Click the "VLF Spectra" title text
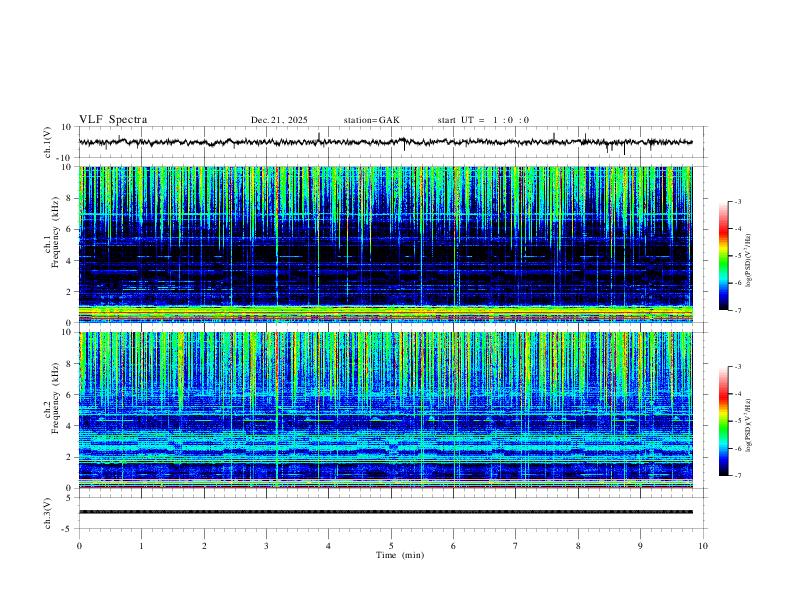This screenshot has height=612, width=792. coord(113,120)
